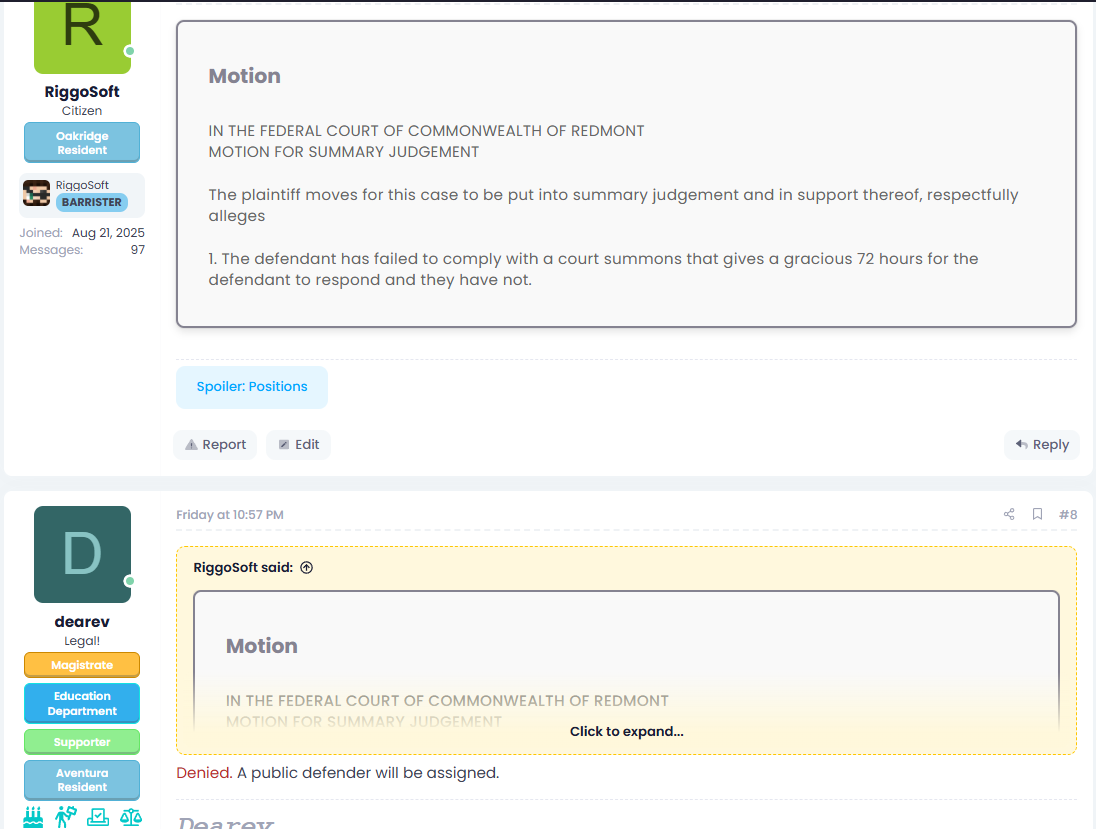This screenshot has height=829, width=1096.
Task: Open the Friday at 10:57 PM timestamp link
Action: (x=230, y=515)
